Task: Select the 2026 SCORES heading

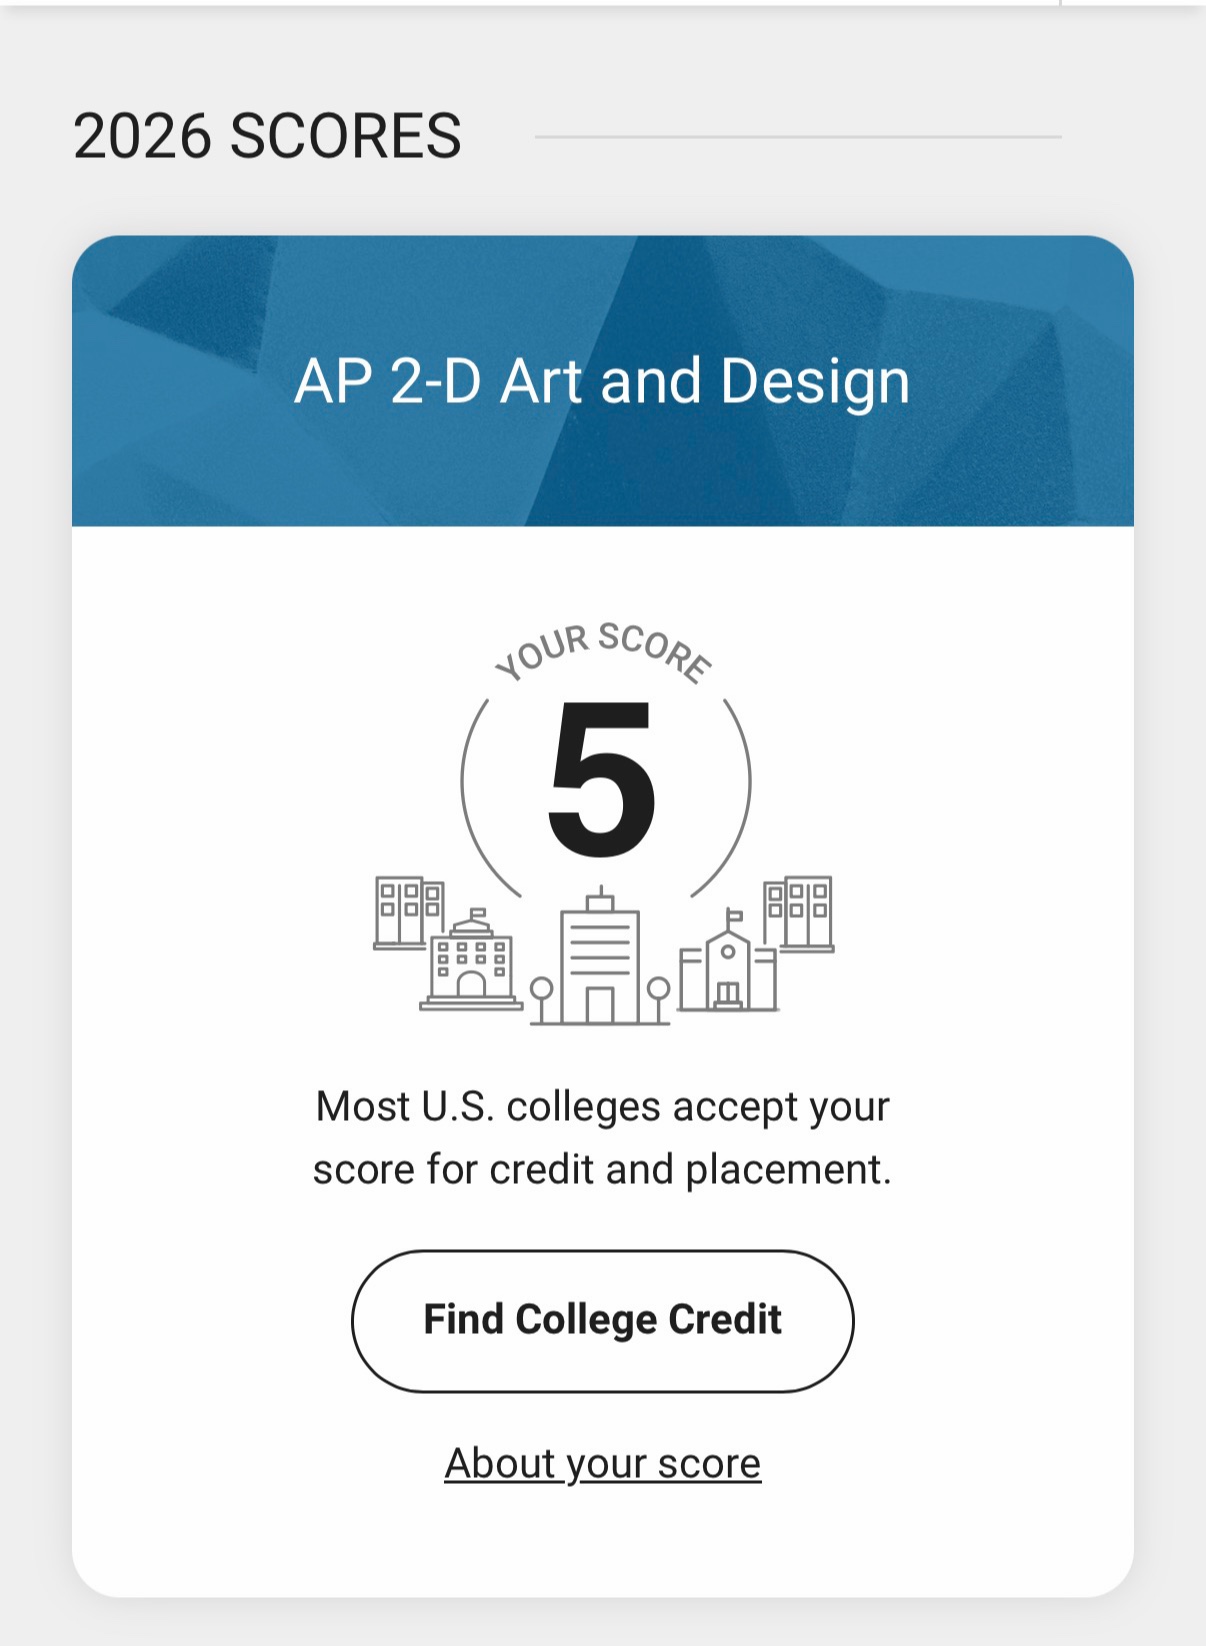Action: tap(267, 136)
